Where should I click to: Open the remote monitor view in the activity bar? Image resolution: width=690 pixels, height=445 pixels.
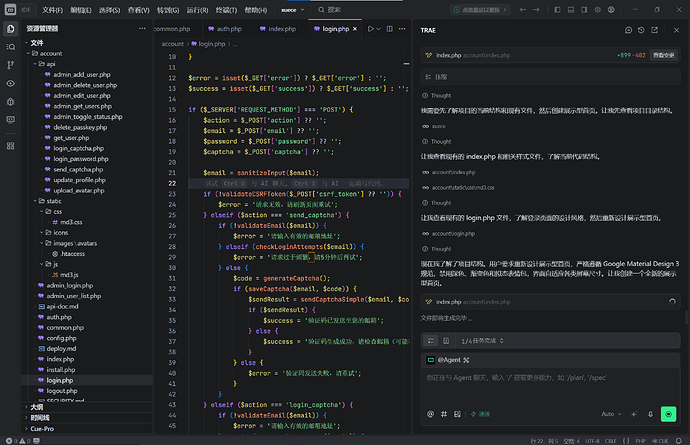tap(11, 120)
